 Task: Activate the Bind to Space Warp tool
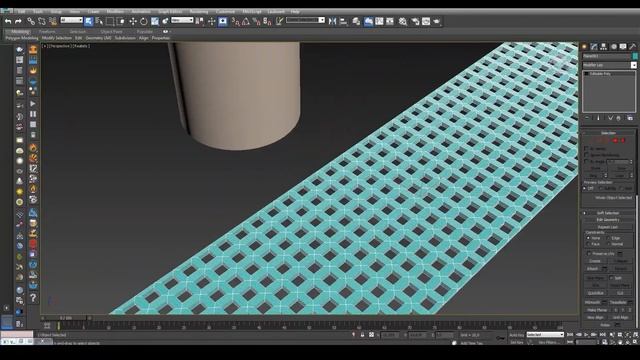53,21
